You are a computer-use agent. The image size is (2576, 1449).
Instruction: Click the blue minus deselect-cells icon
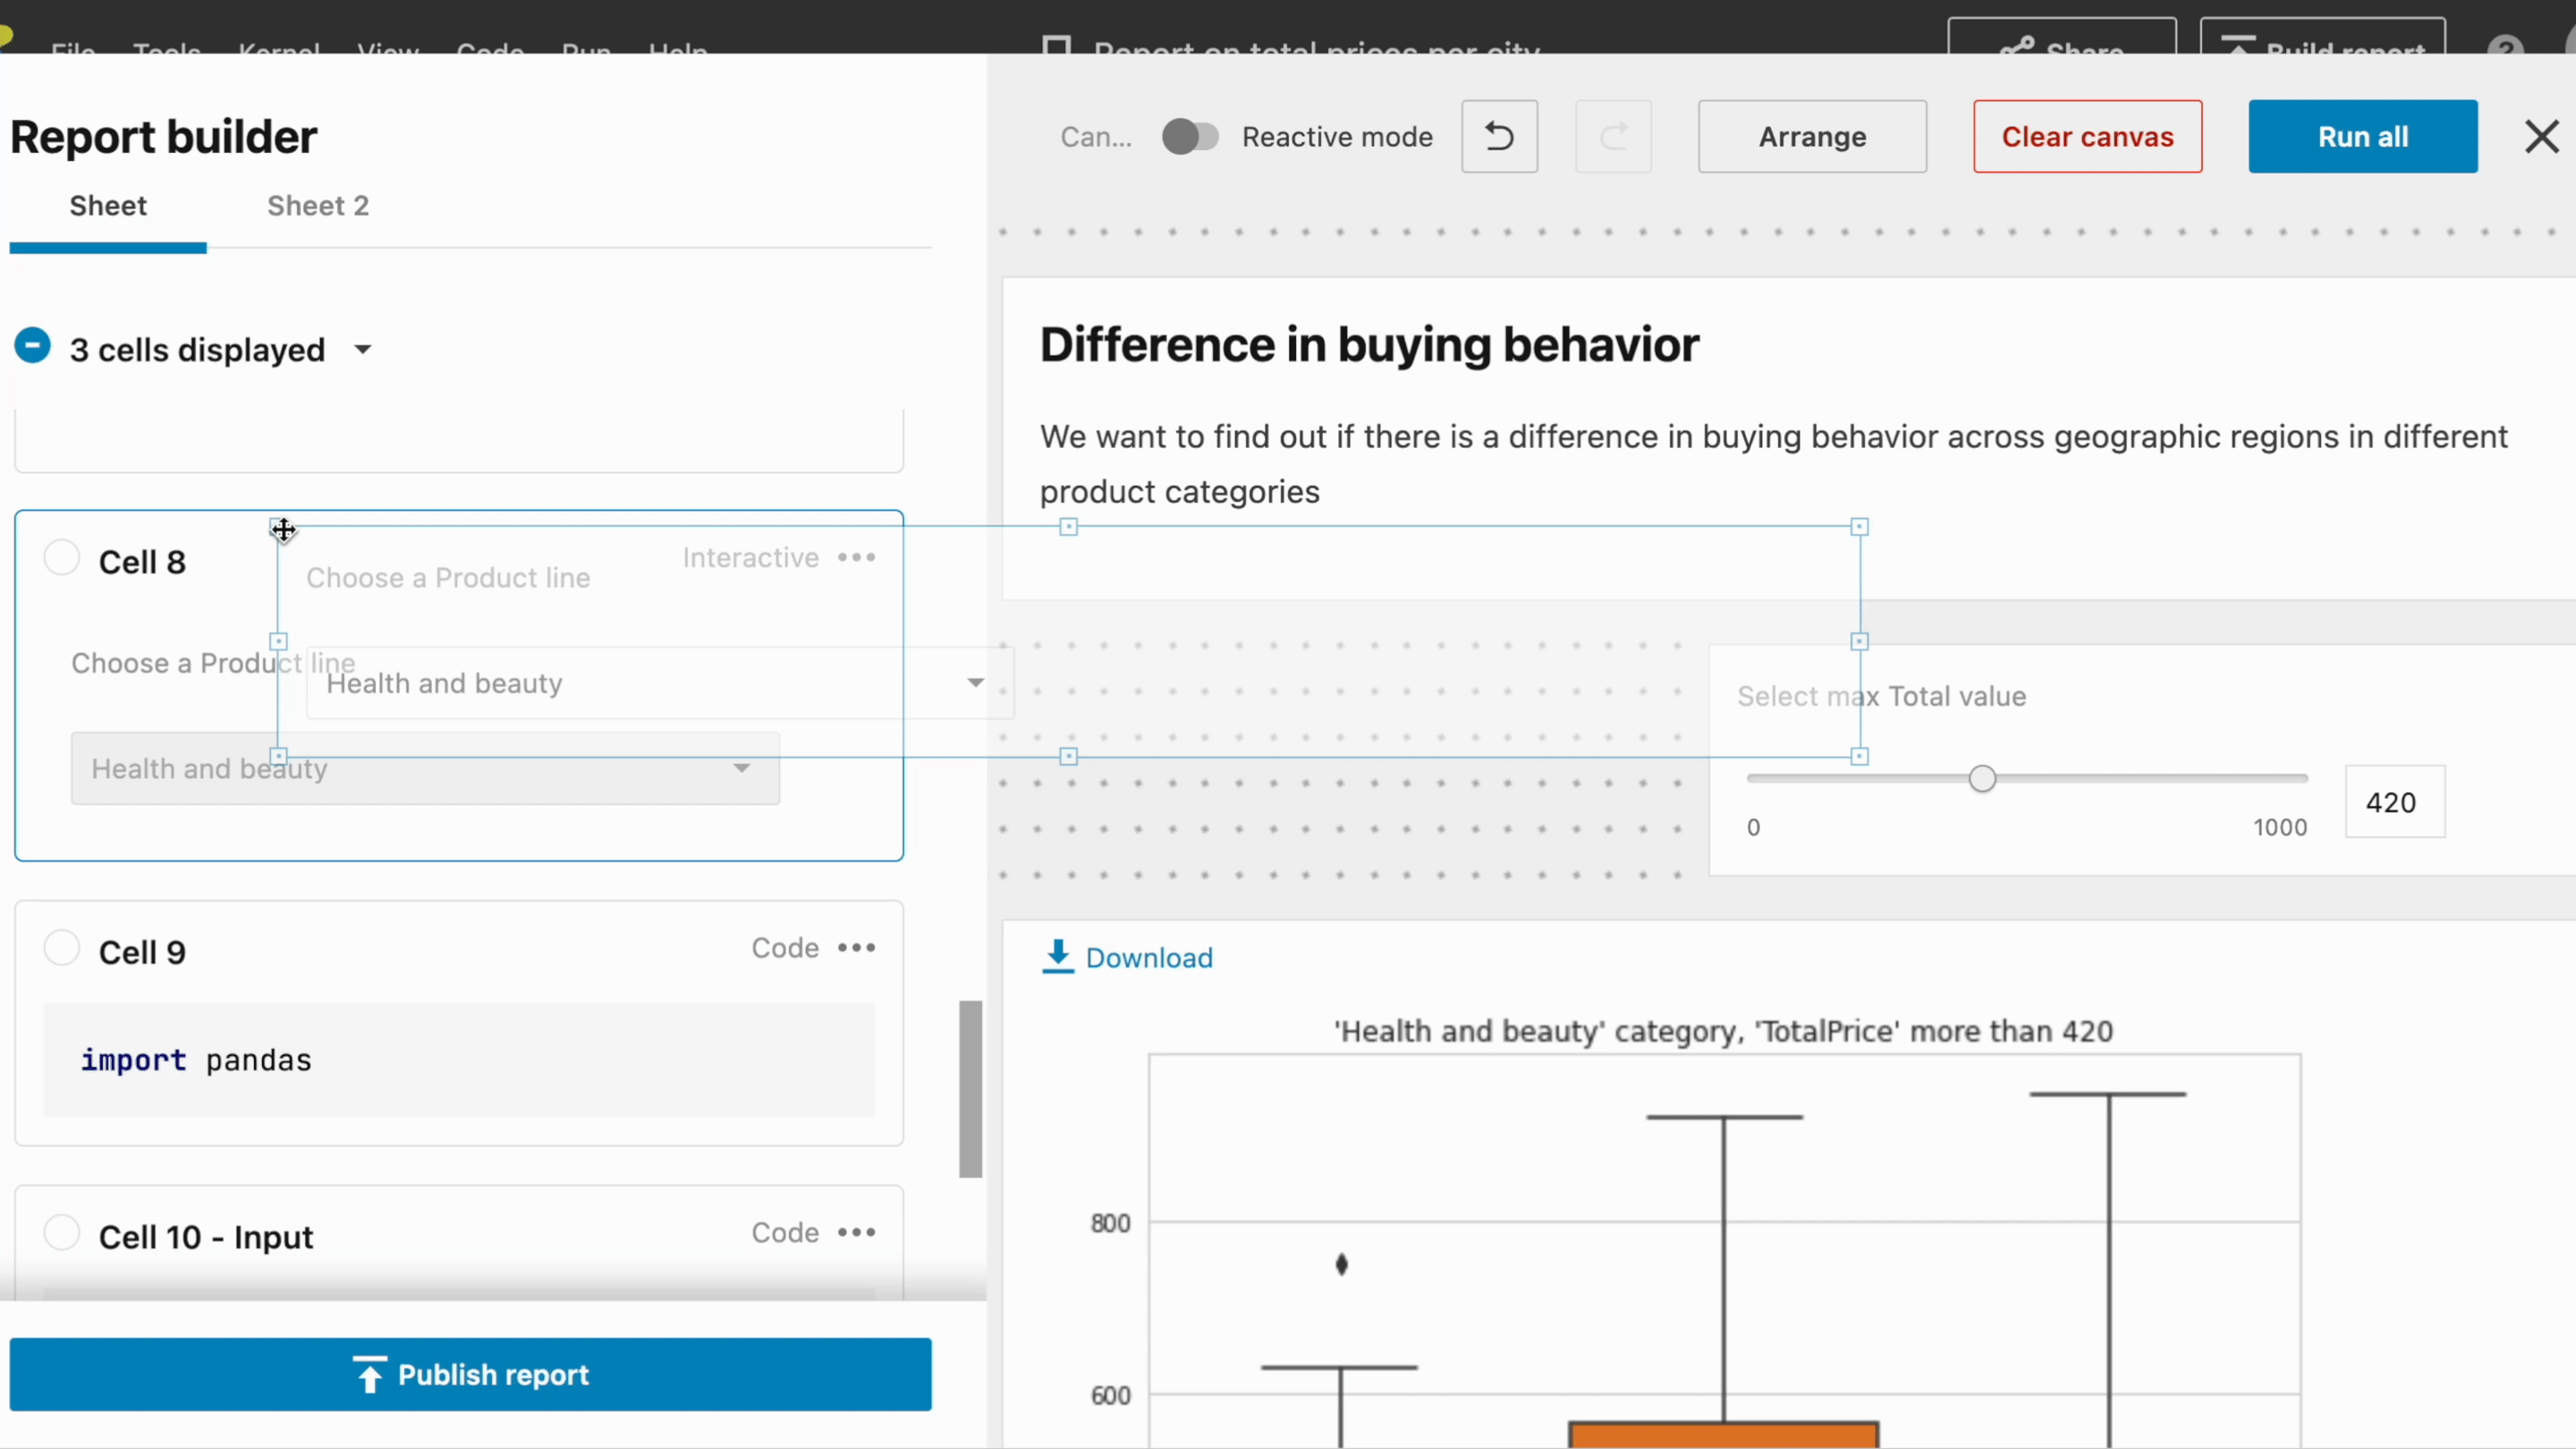(32, 346)
